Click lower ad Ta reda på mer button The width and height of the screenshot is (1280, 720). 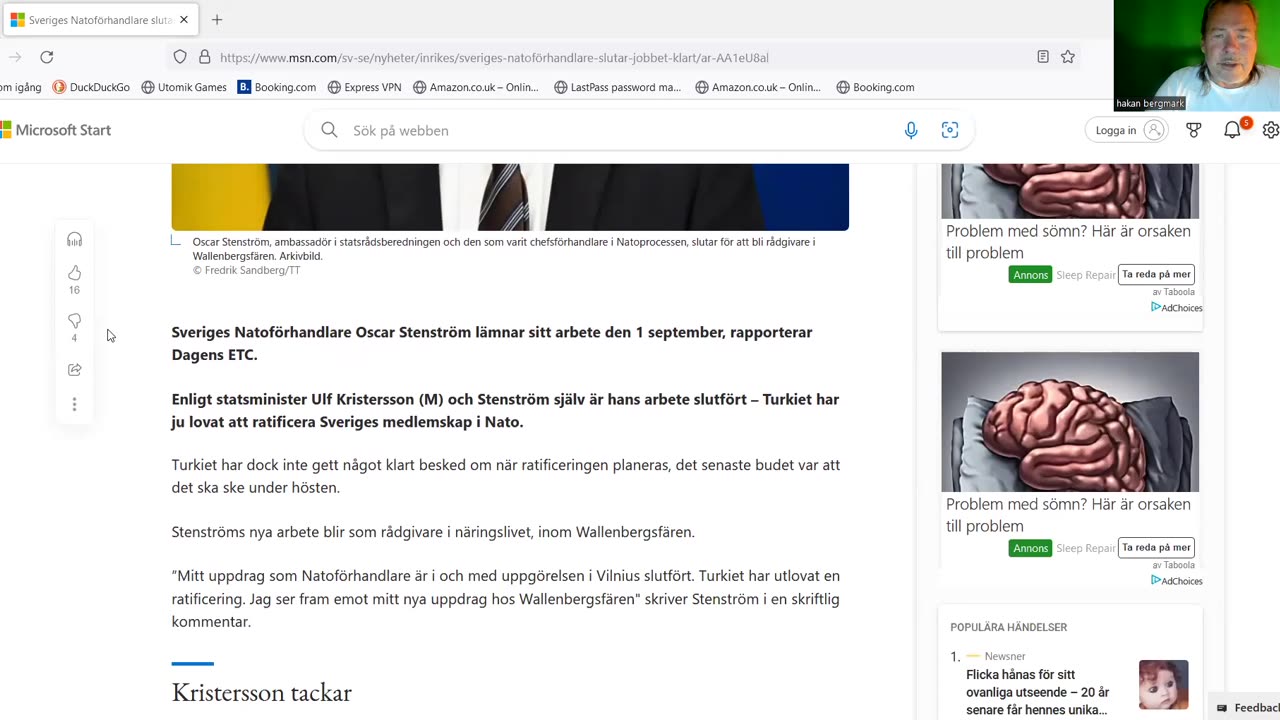point(1156,547)
